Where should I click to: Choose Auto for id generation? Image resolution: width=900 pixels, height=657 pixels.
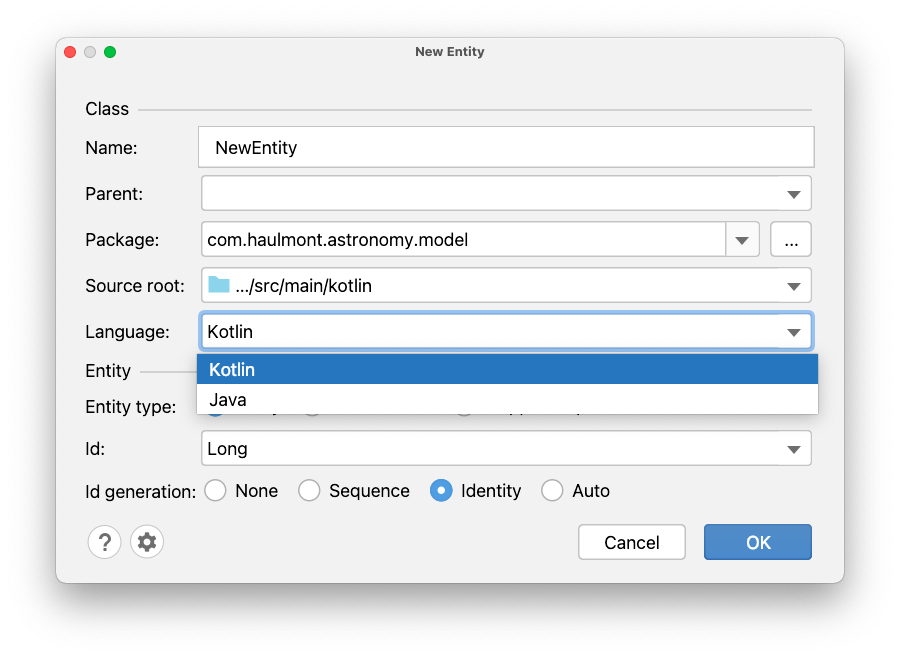(552, 490)
